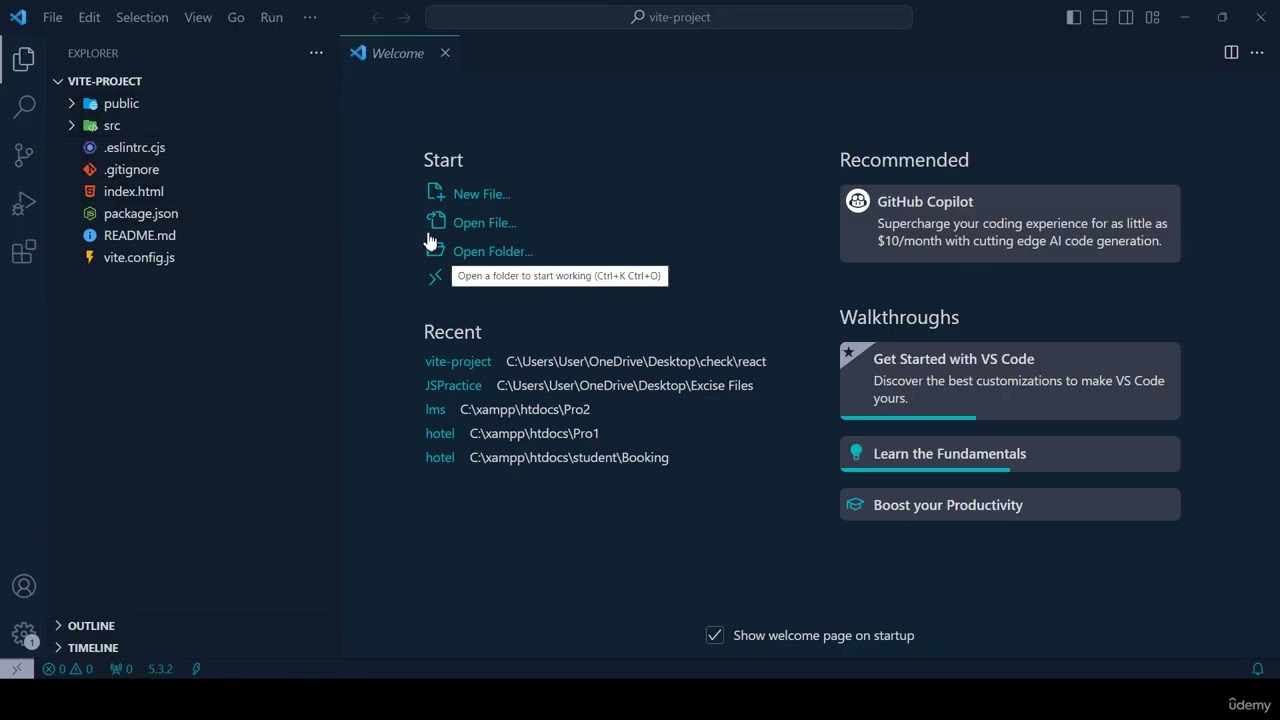Viewport: 1280px width, 720px height.
Task: Click the New File... link
Action: click(x=481, y=194)
